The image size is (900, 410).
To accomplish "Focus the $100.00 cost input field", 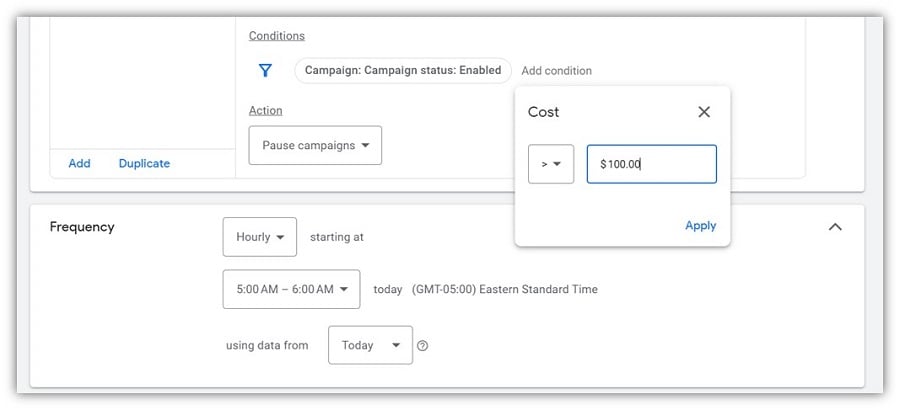I will point(651,164).
